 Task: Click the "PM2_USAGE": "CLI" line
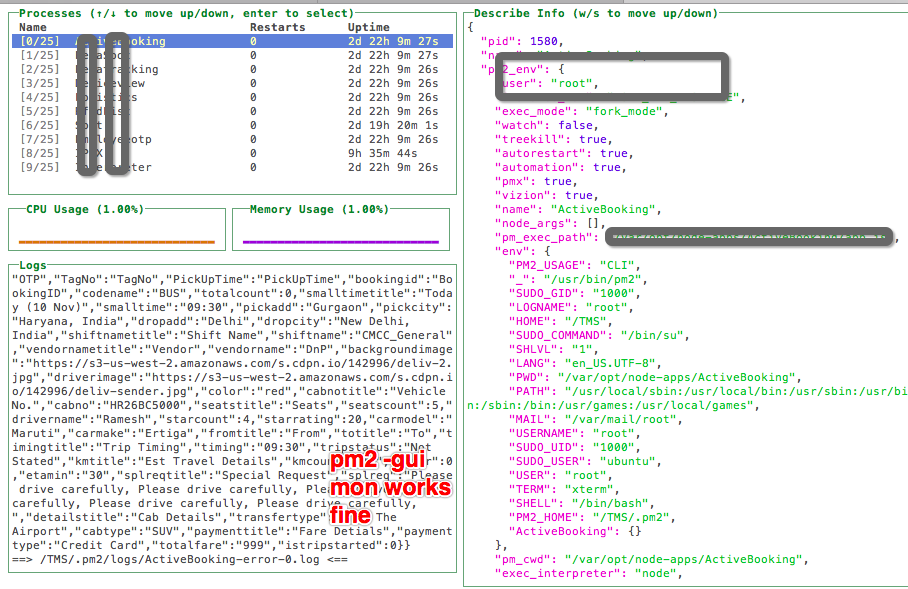pos(574,265)
